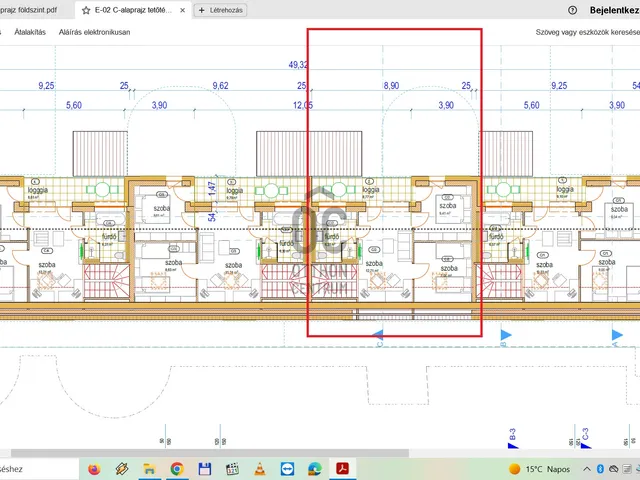
Task: Open the clapperboard video app in taskbar
Action: 232,469
